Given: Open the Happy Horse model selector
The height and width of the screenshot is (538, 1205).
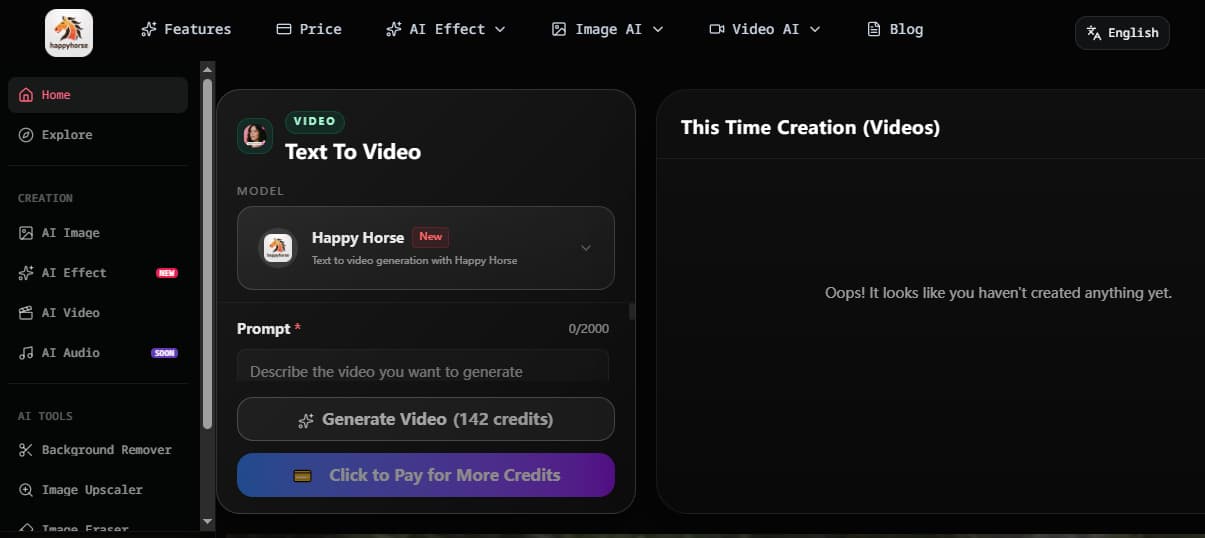Looking at the screenshot, I should point(426,248).
